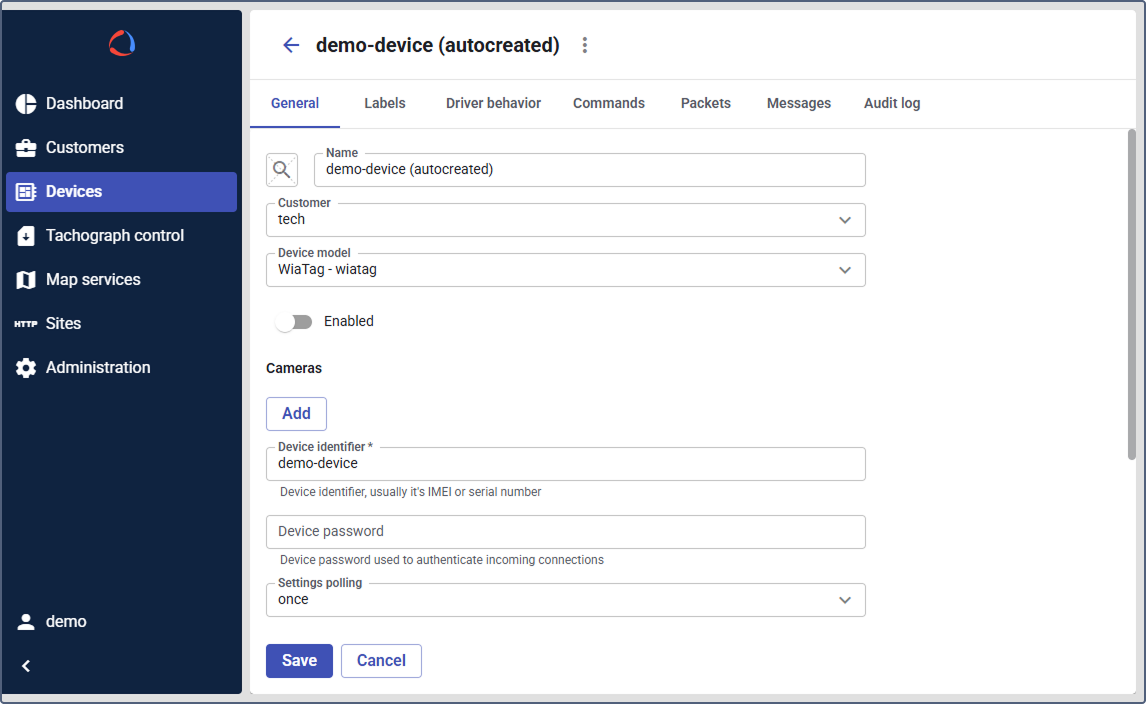Click the magnifier icon next to Name

(282, 170)
